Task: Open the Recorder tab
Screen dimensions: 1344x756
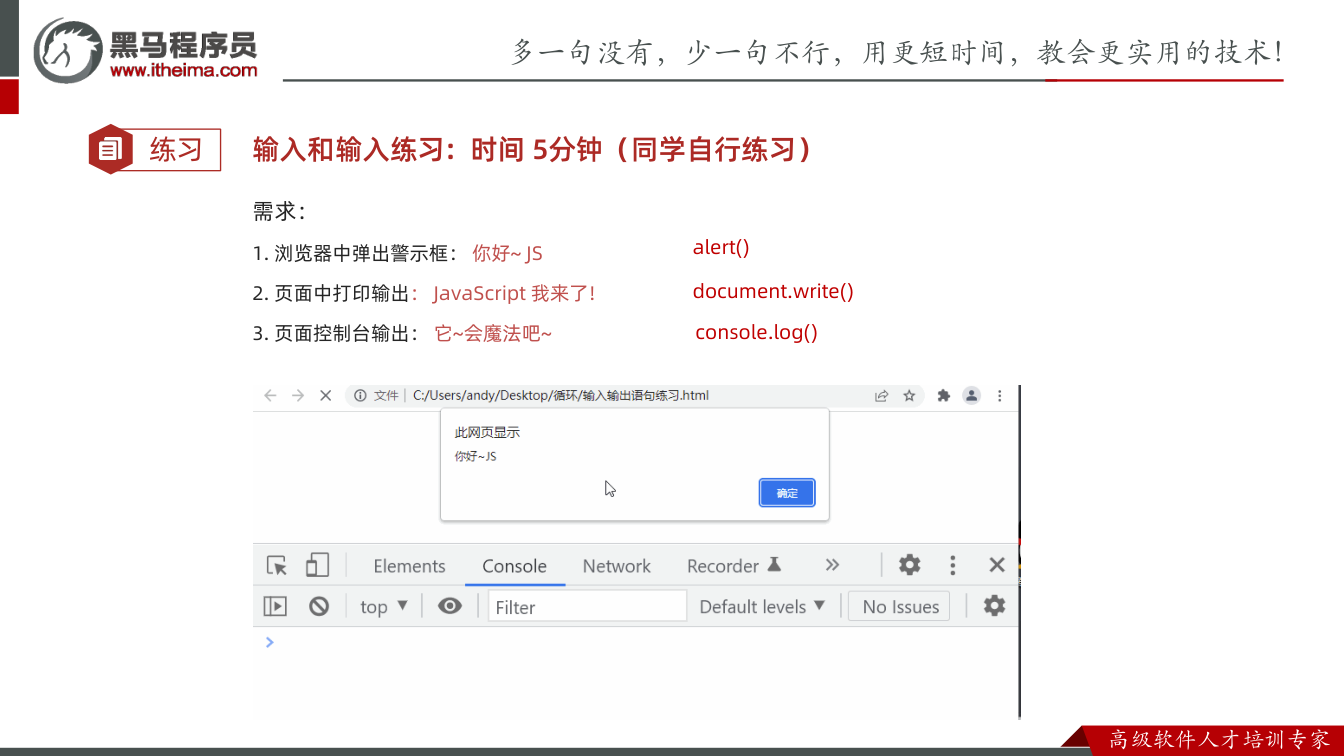Action: click(x=734, y=566)
